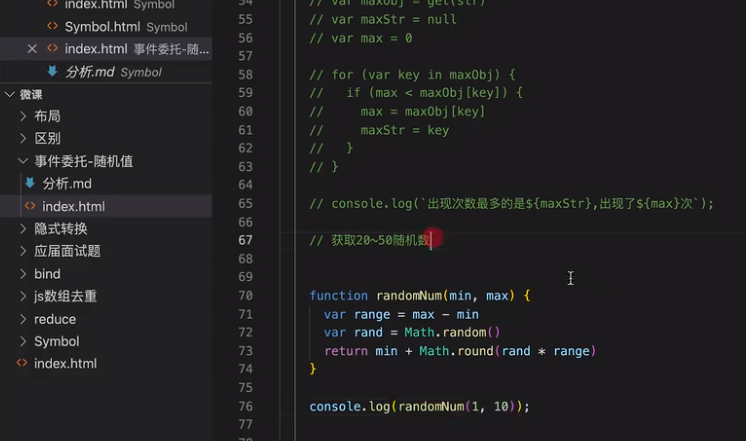The width and height of the screenshot is (746, 441).
Task: Click markdown icon next to 分析.md file
Action: (x=30, y=183)
